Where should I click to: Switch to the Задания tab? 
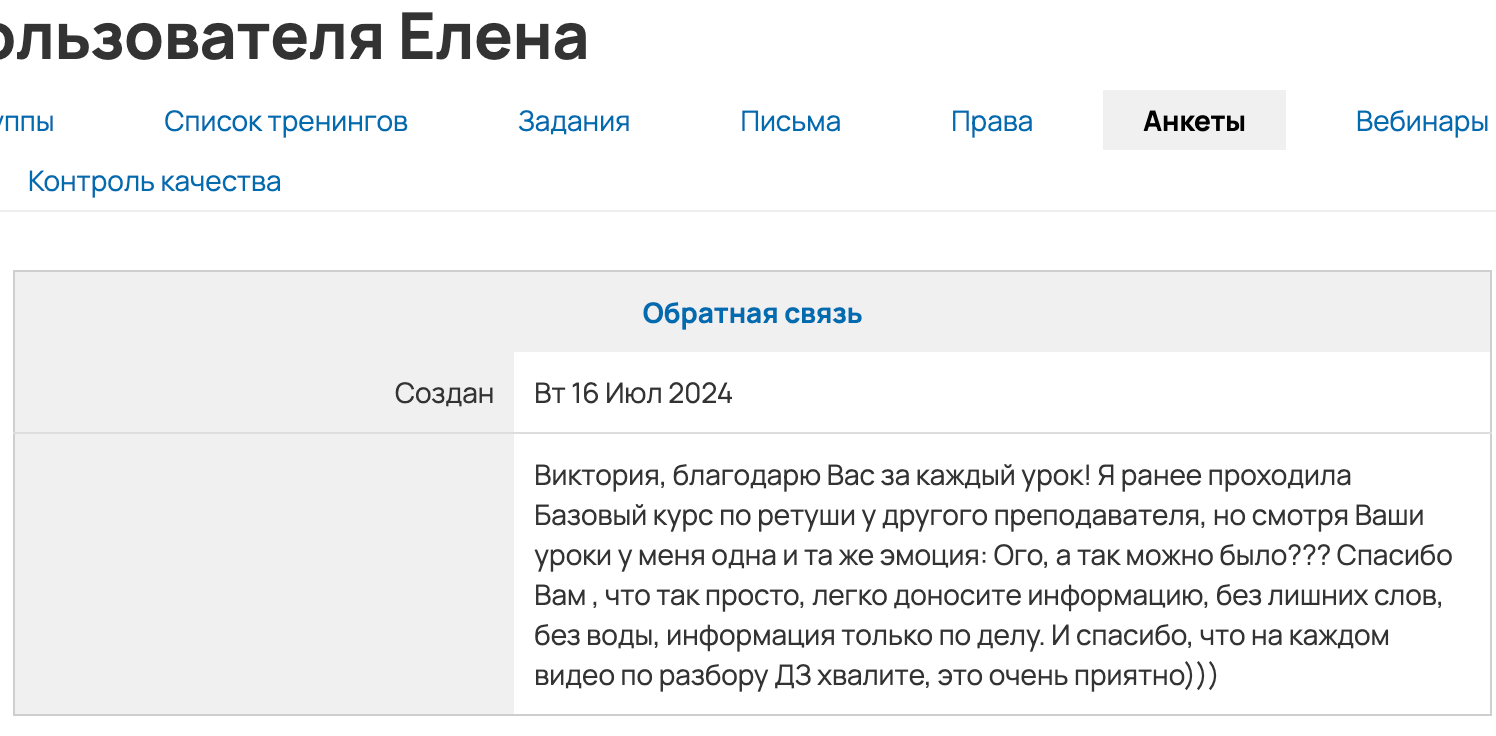click(574, 120)
